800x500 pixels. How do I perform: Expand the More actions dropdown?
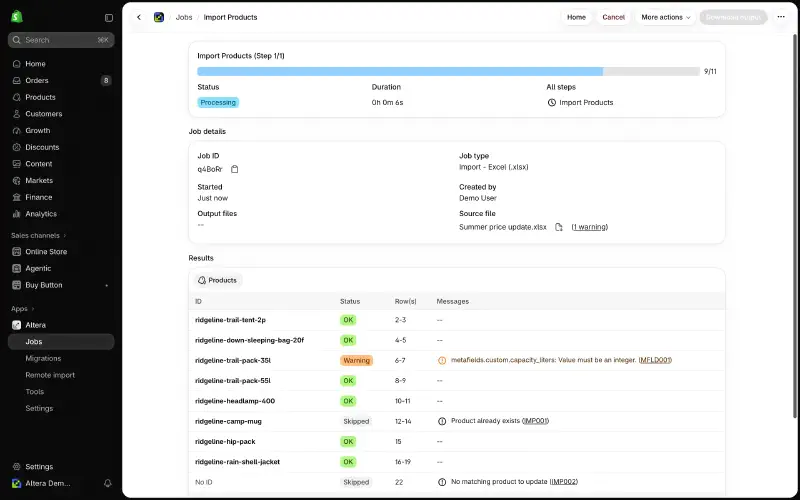pos(665,17)
